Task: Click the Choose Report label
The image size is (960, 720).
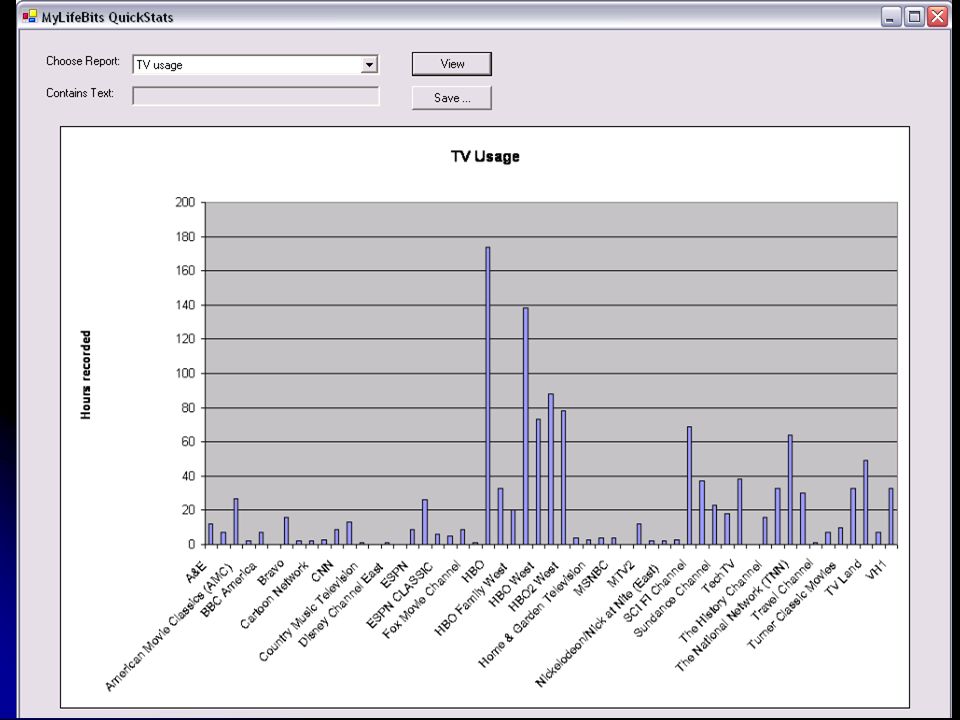Action: [x=83, y=61]
